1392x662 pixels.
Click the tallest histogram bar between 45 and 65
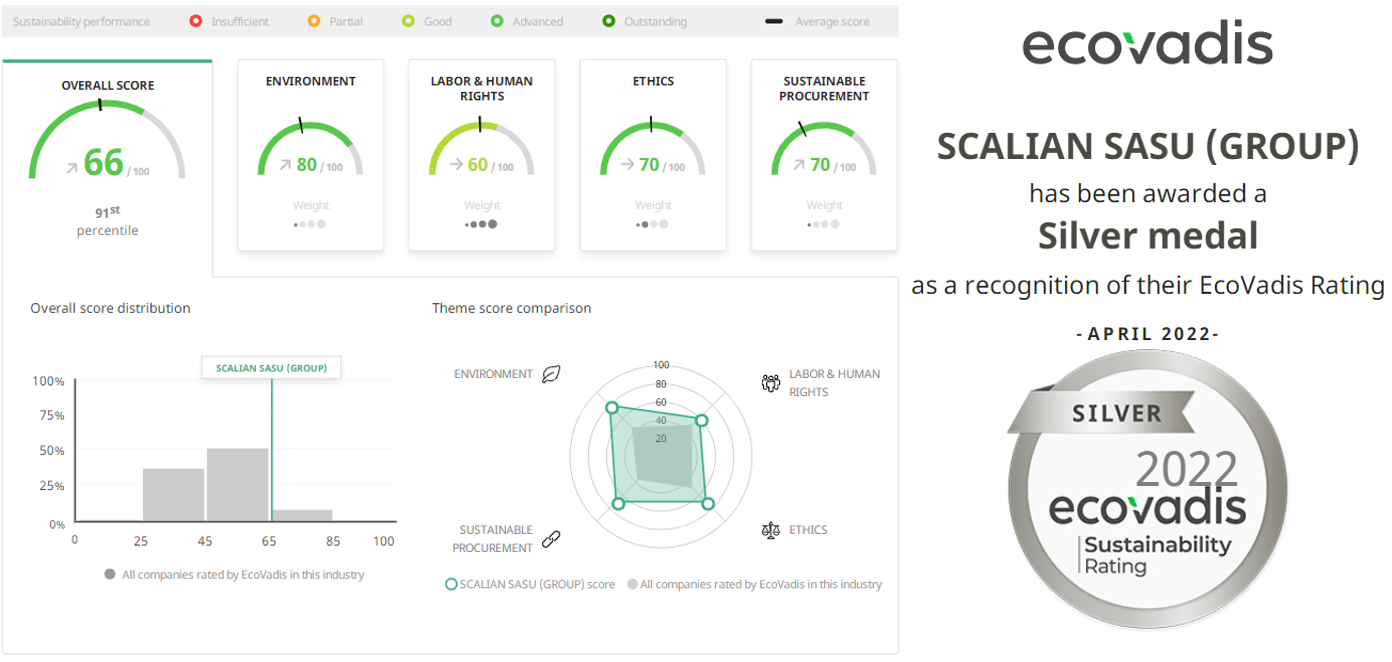click(238, 484)
